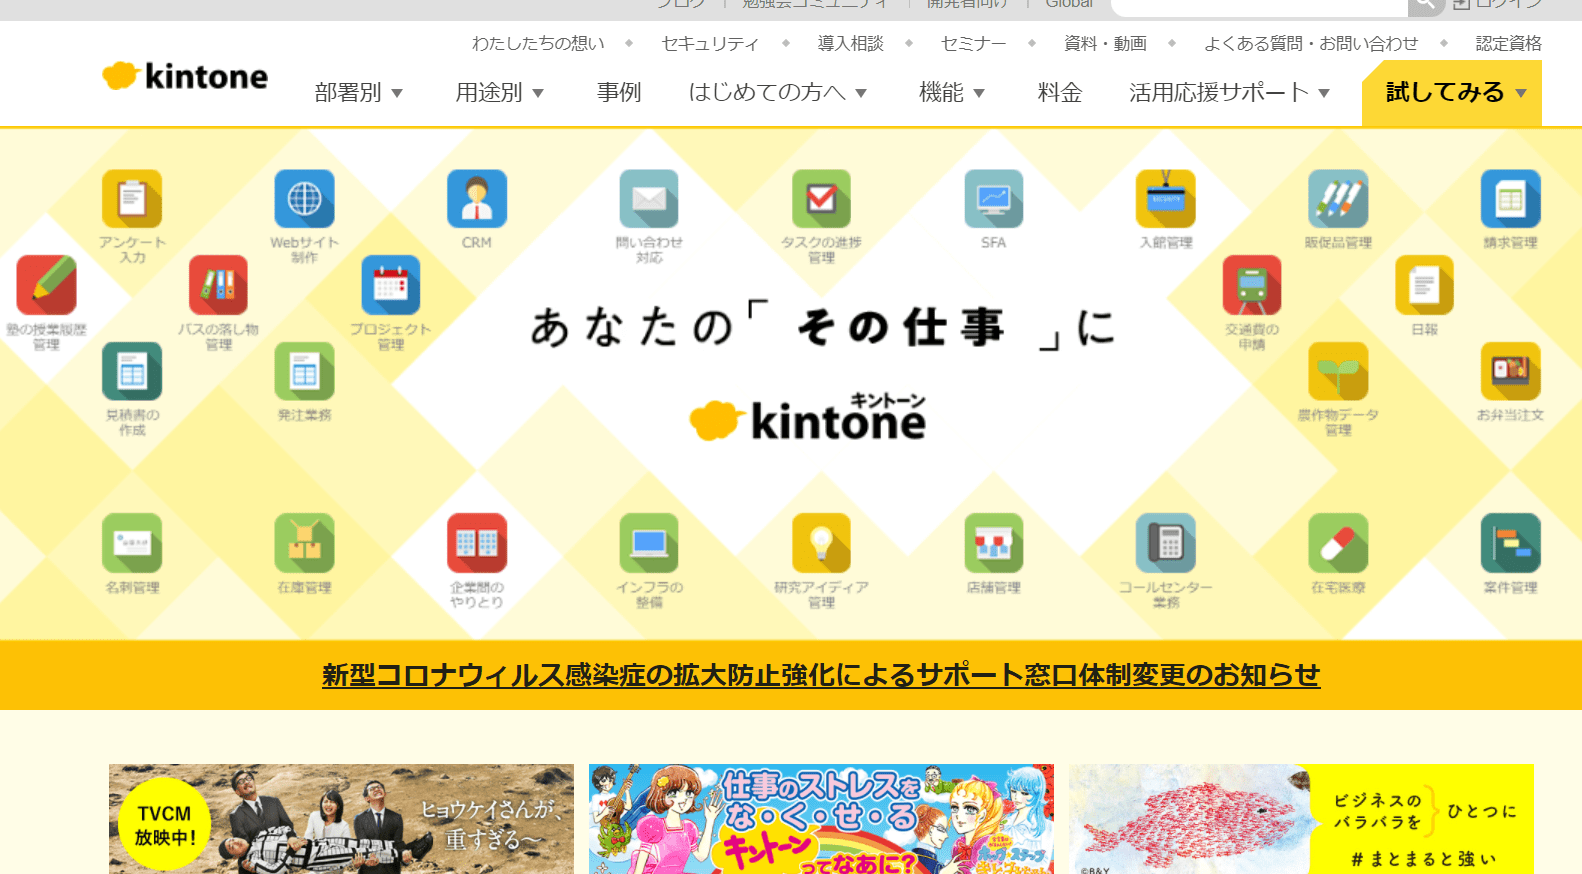The image size is (1582, 874).
Task: Click the インフラの整備 laptop icon
Action: [x=649, y=543]
